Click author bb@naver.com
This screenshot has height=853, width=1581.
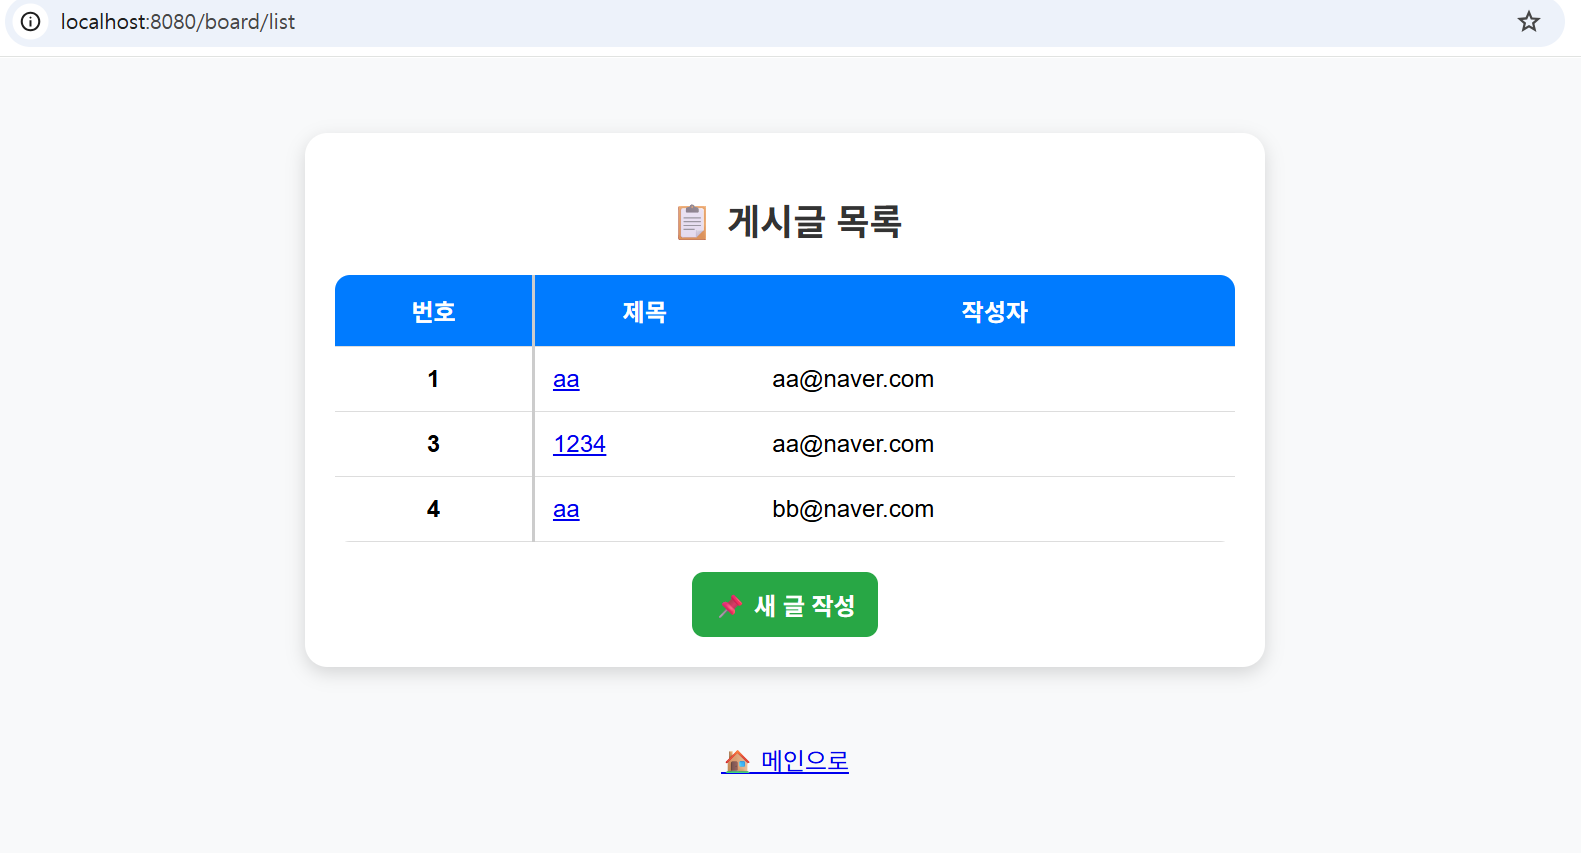[853, 509]
